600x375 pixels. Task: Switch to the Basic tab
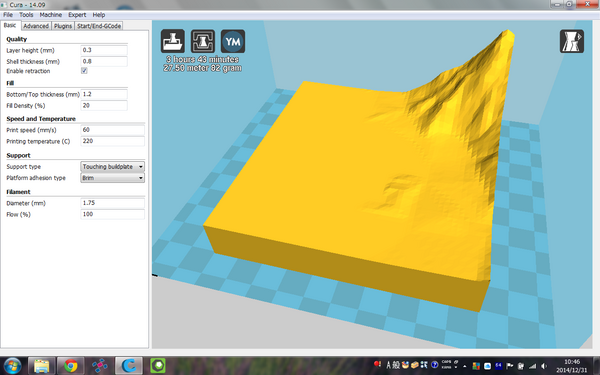pyautogui.click(x=10, y=25)
